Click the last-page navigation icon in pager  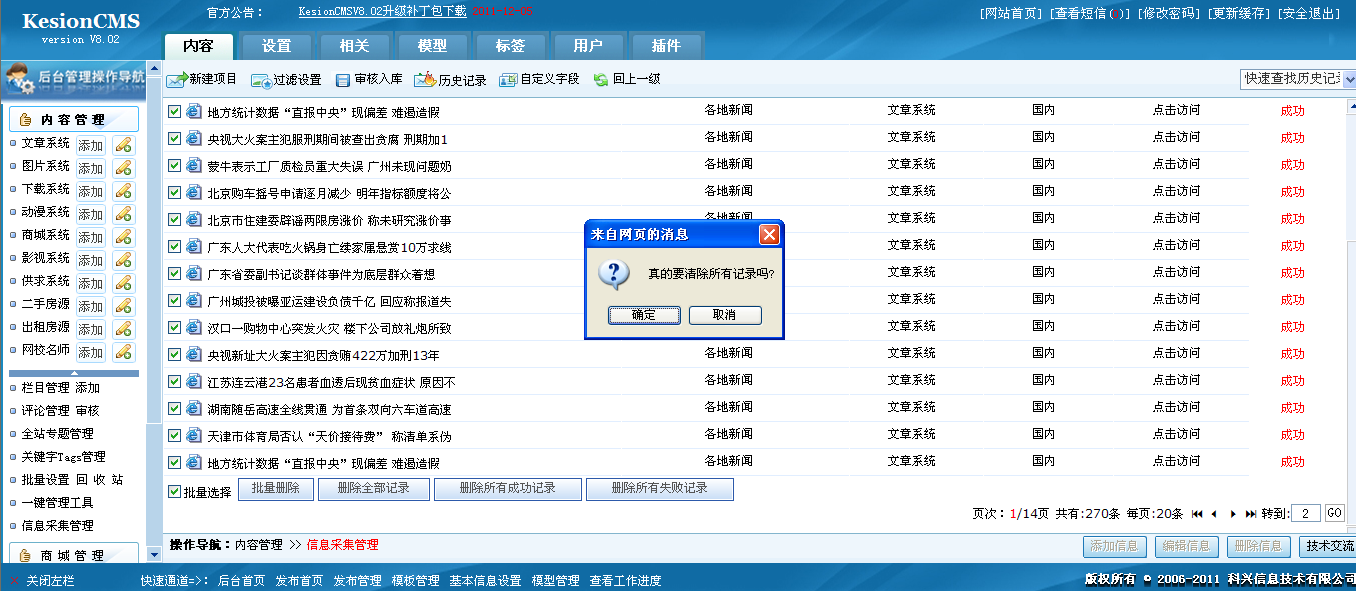point(1251,513)
